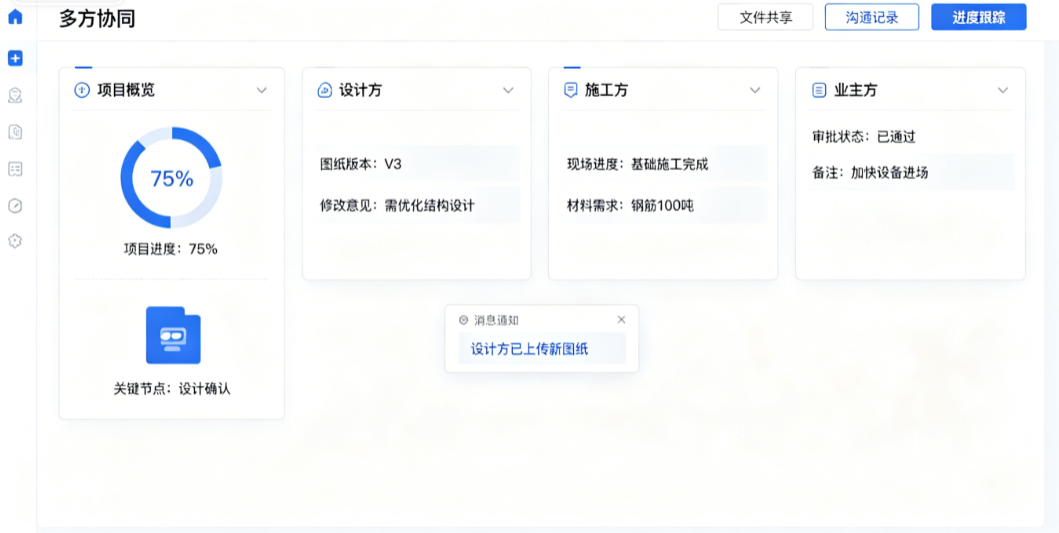Select the 材料需求：钢筋100吨 row
Image resolution: width=1059 pixels, height=533 pixels.
point(664,205)
